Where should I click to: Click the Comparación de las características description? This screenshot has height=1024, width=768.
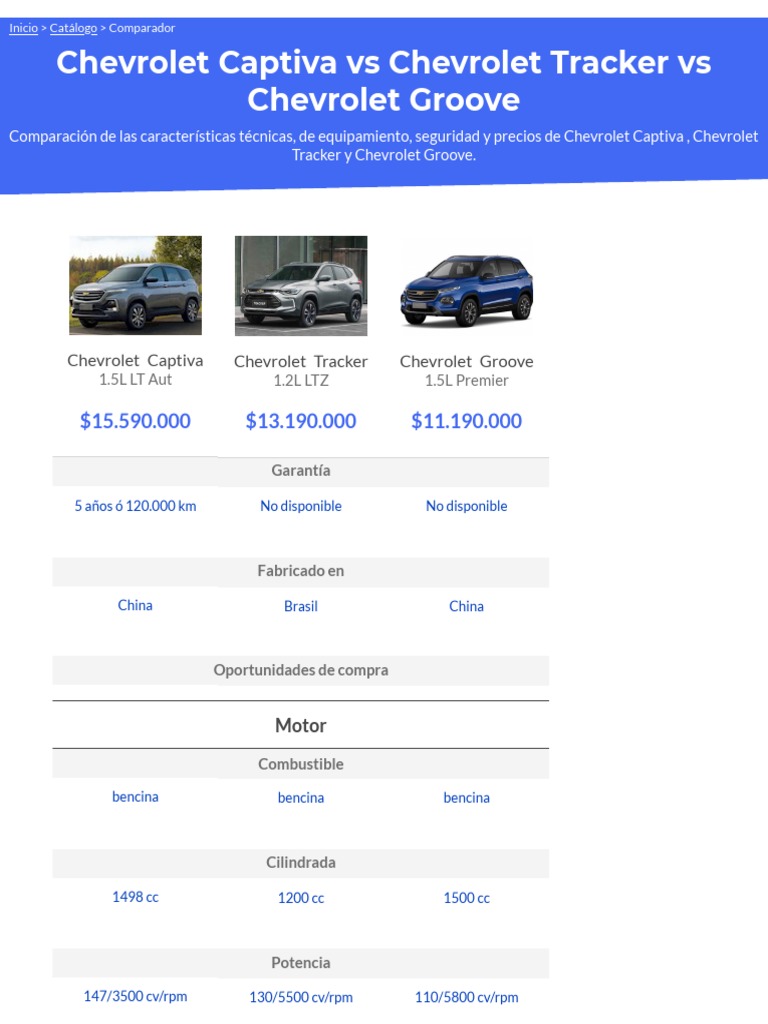pos(384,146)
